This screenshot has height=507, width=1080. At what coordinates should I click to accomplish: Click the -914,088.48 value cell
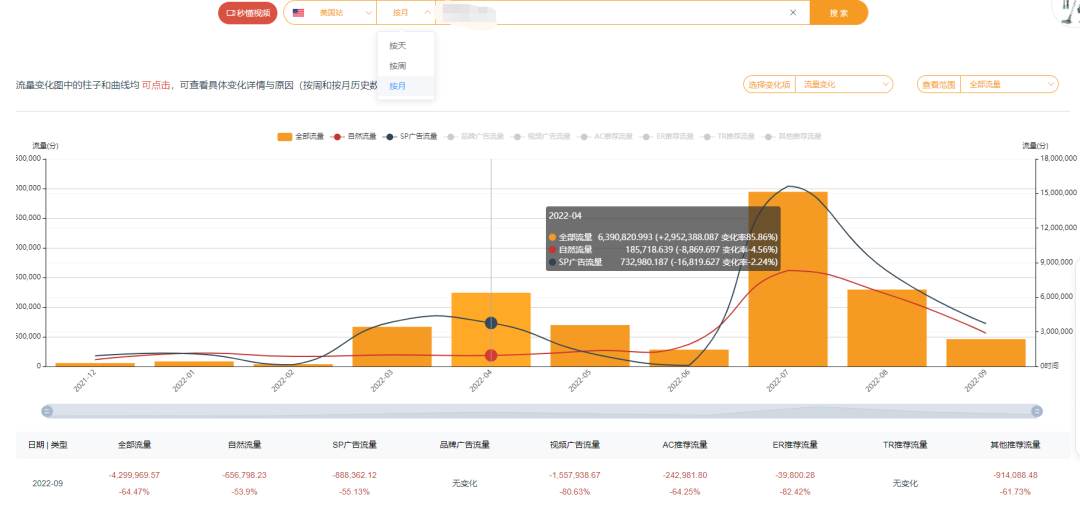click(x=1015, y=475)
